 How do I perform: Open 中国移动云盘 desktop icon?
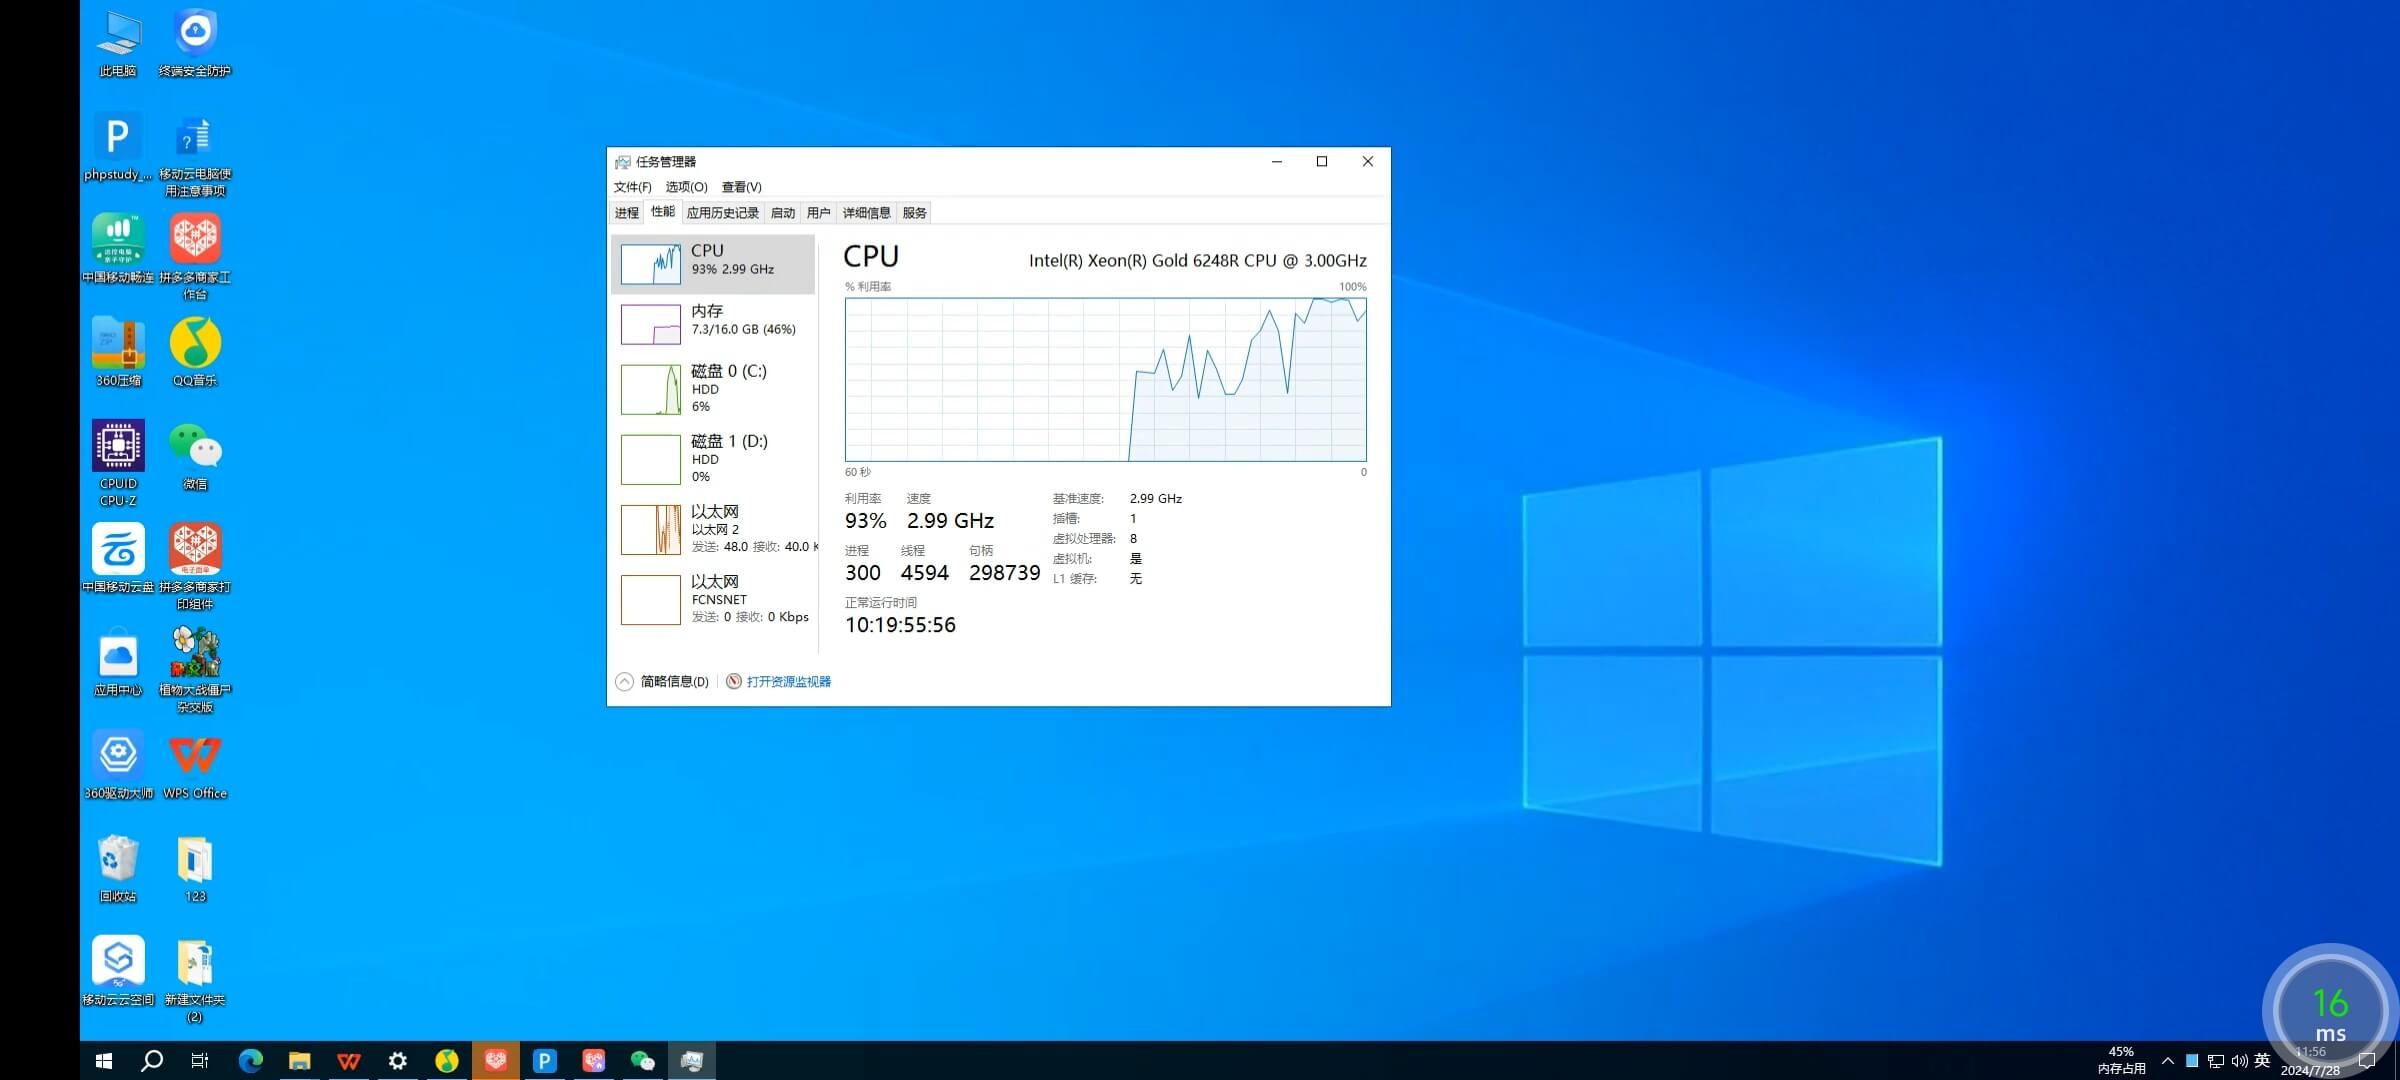pyautogui.click(x=118, y=559)
